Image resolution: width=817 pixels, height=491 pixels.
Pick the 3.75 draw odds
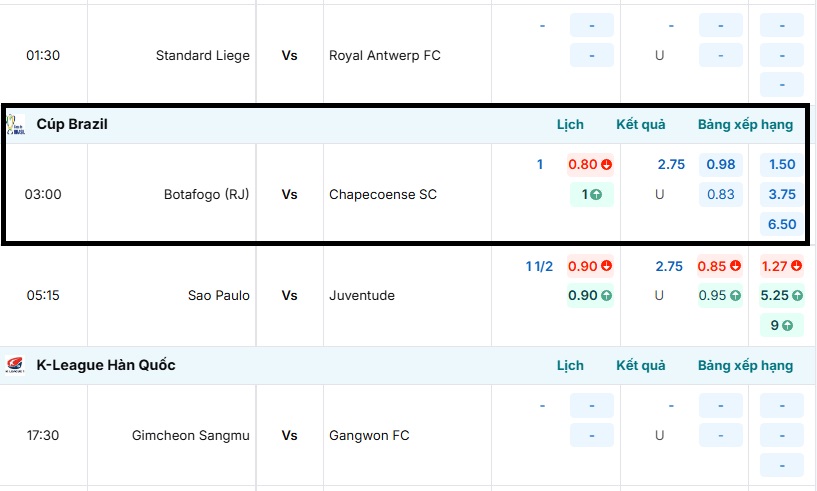click(781, 195)
